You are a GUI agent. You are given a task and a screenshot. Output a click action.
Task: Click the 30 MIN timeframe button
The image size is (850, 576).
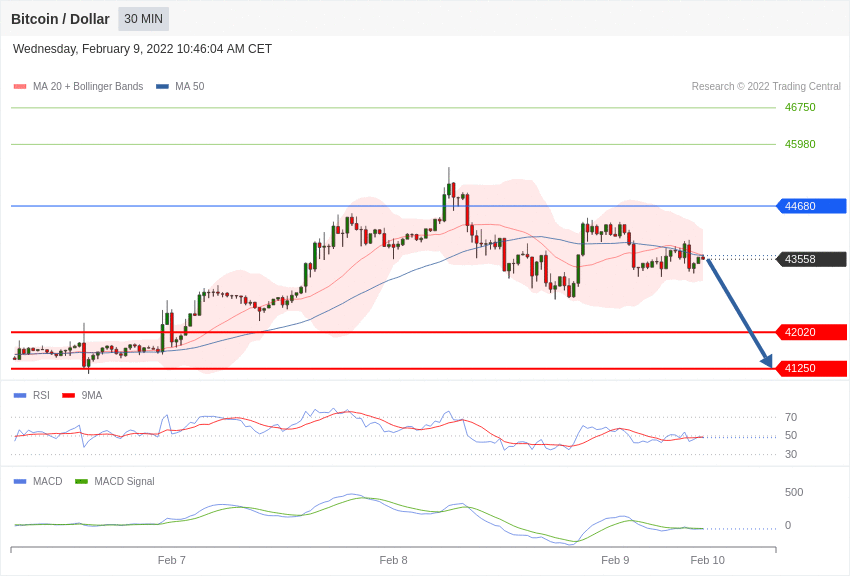click(x=143, y=19)
